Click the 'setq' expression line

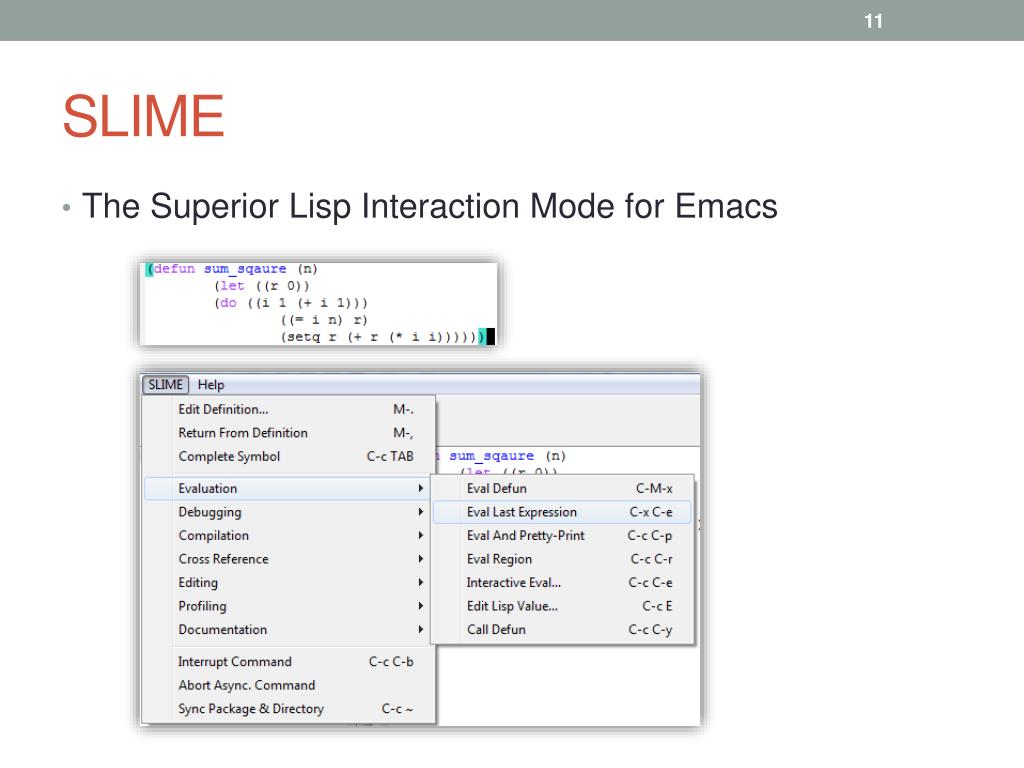[383, 337]
